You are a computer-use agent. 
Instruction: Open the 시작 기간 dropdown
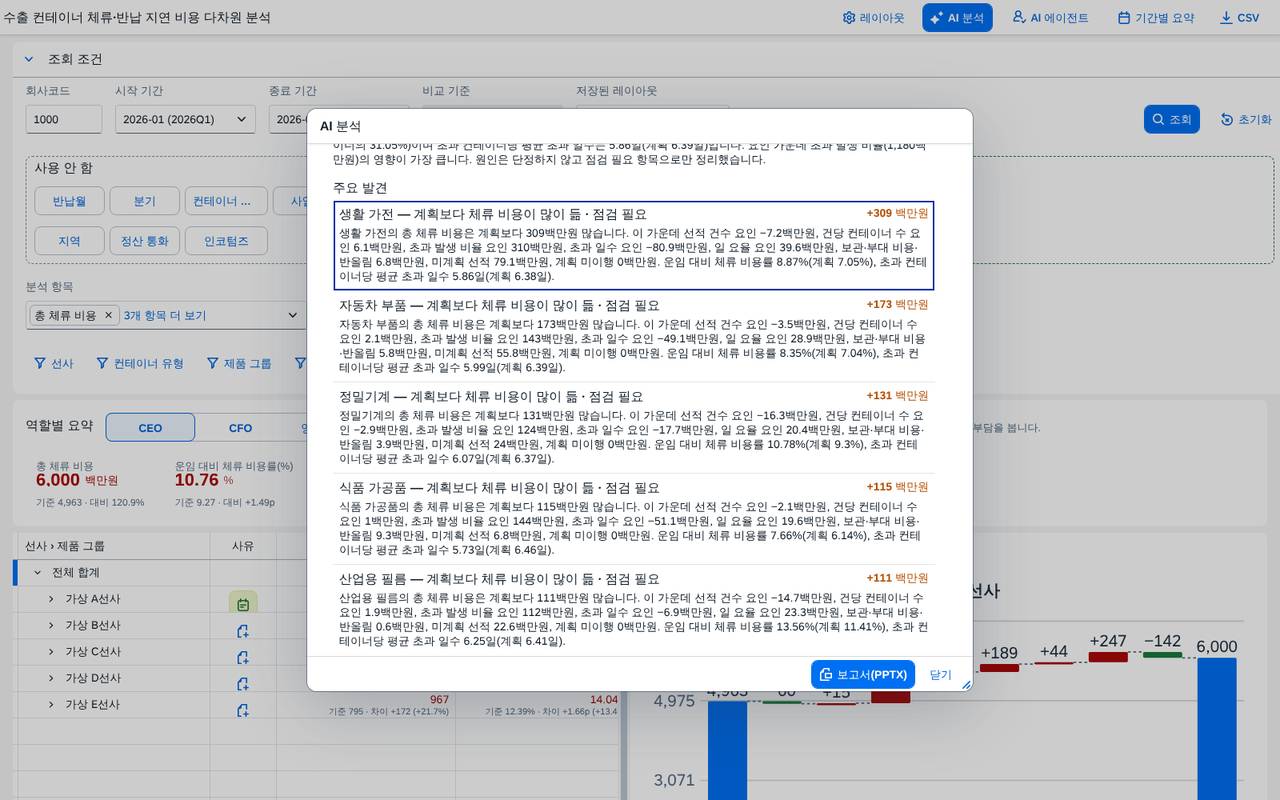pyautogui.click(x=185, y=119)
